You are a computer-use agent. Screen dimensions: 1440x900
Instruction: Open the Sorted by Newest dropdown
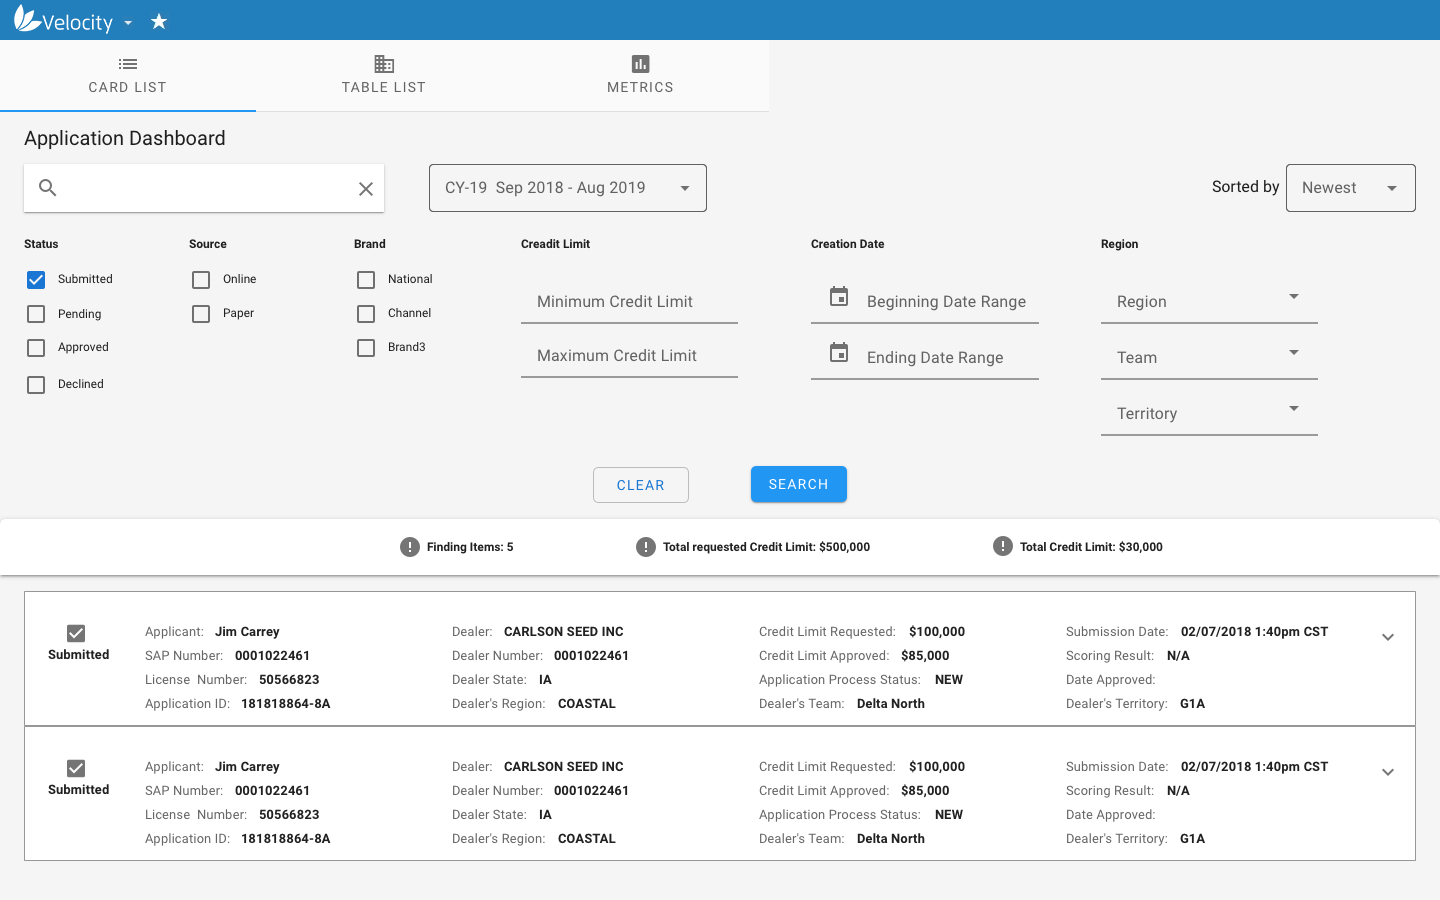1350,188
